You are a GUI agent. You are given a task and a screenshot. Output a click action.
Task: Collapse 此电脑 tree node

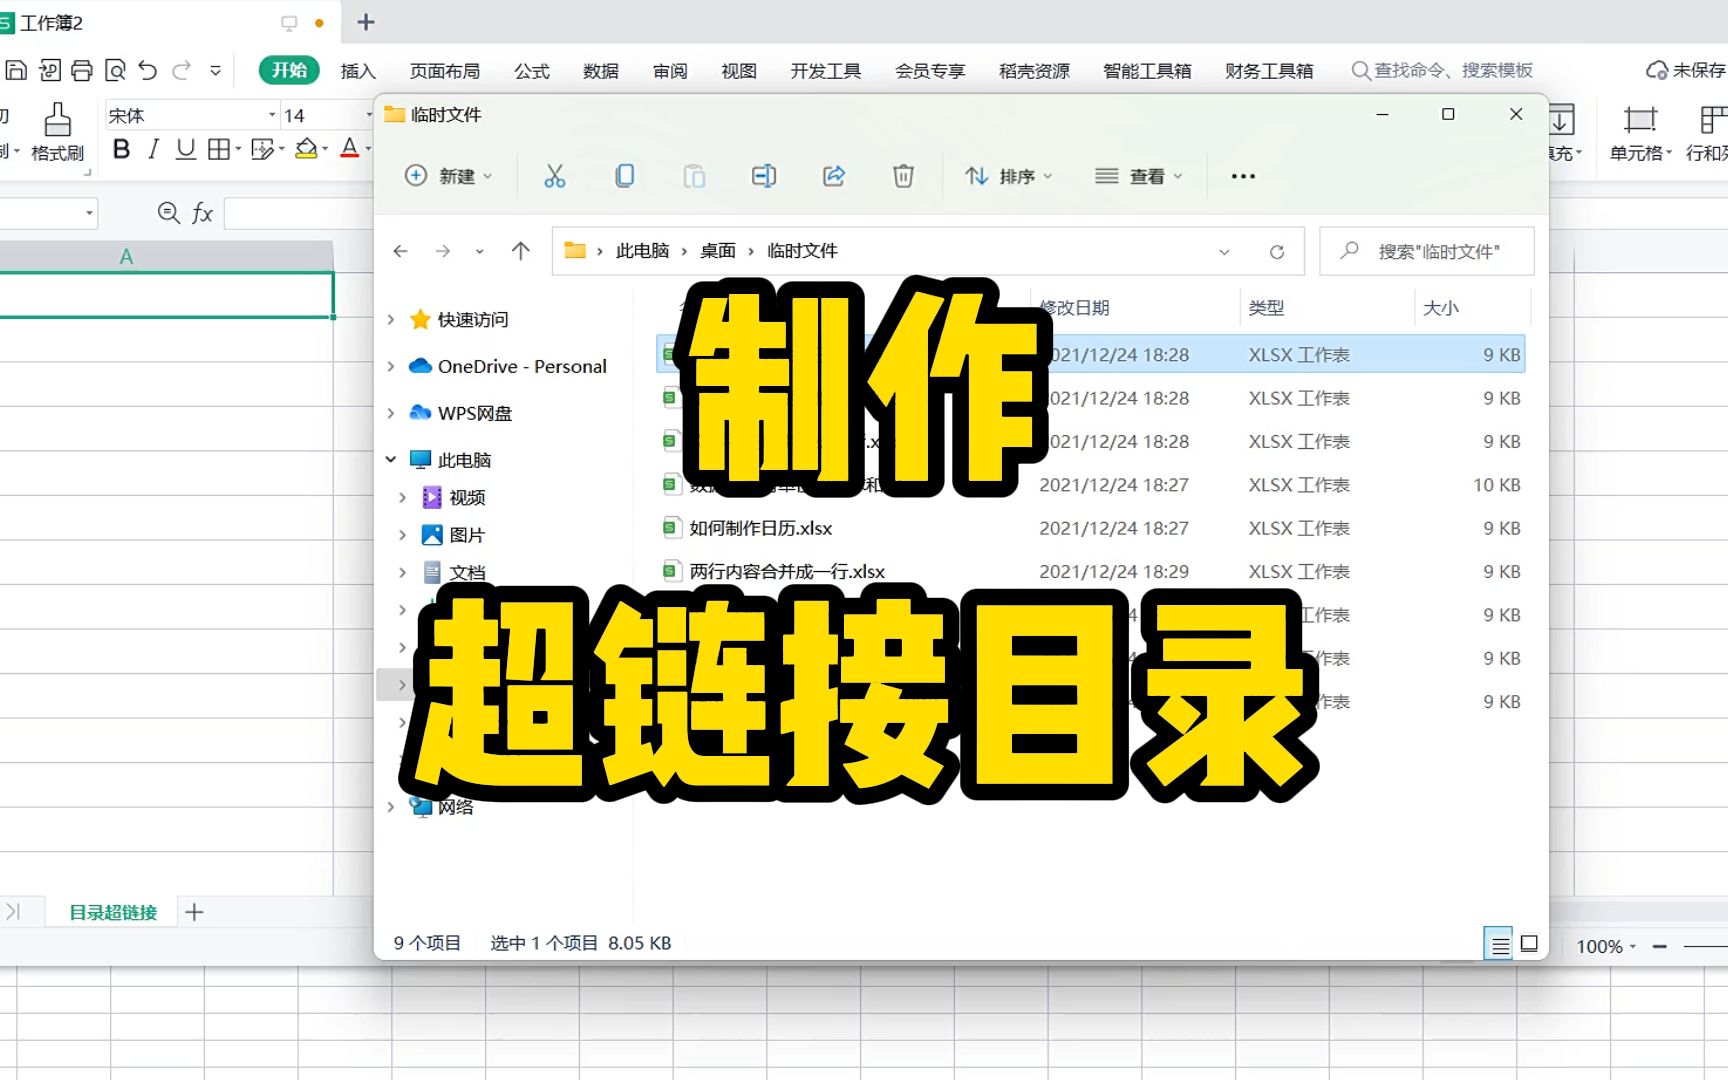click(x=391, y=460)
